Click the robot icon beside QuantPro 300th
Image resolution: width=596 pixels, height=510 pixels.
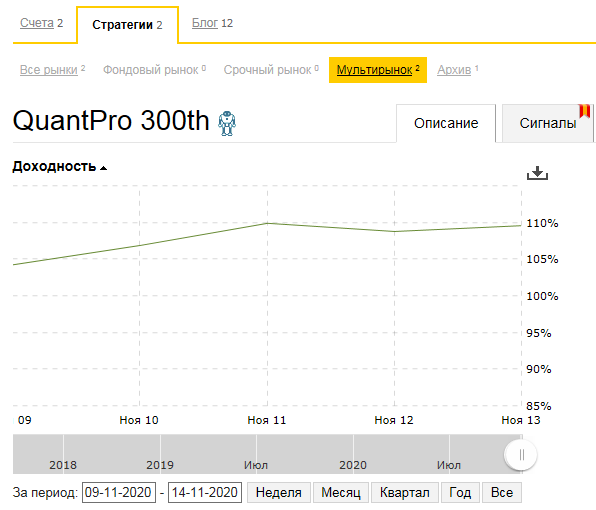[227, 123]
